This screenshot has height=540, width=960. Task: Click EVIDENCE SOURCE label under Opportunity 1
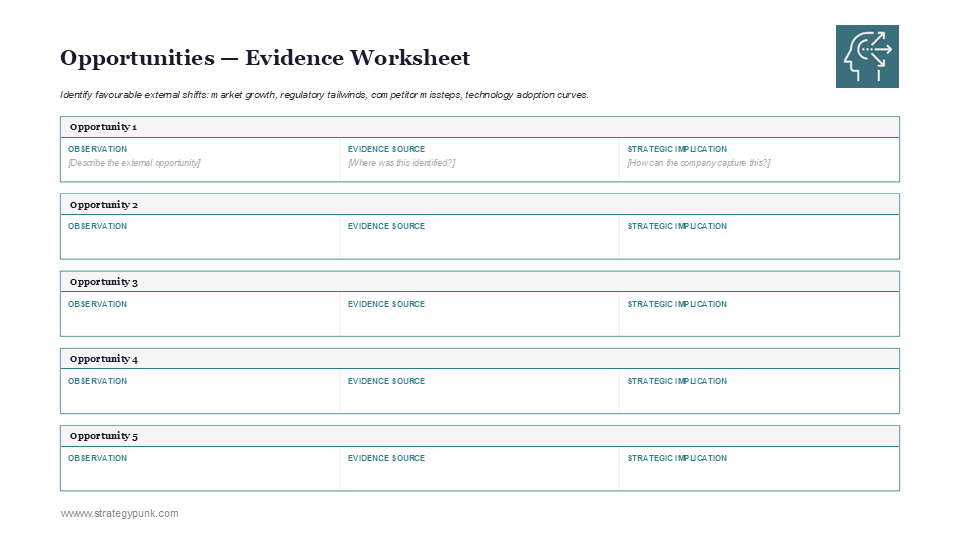tap(386, 149)
